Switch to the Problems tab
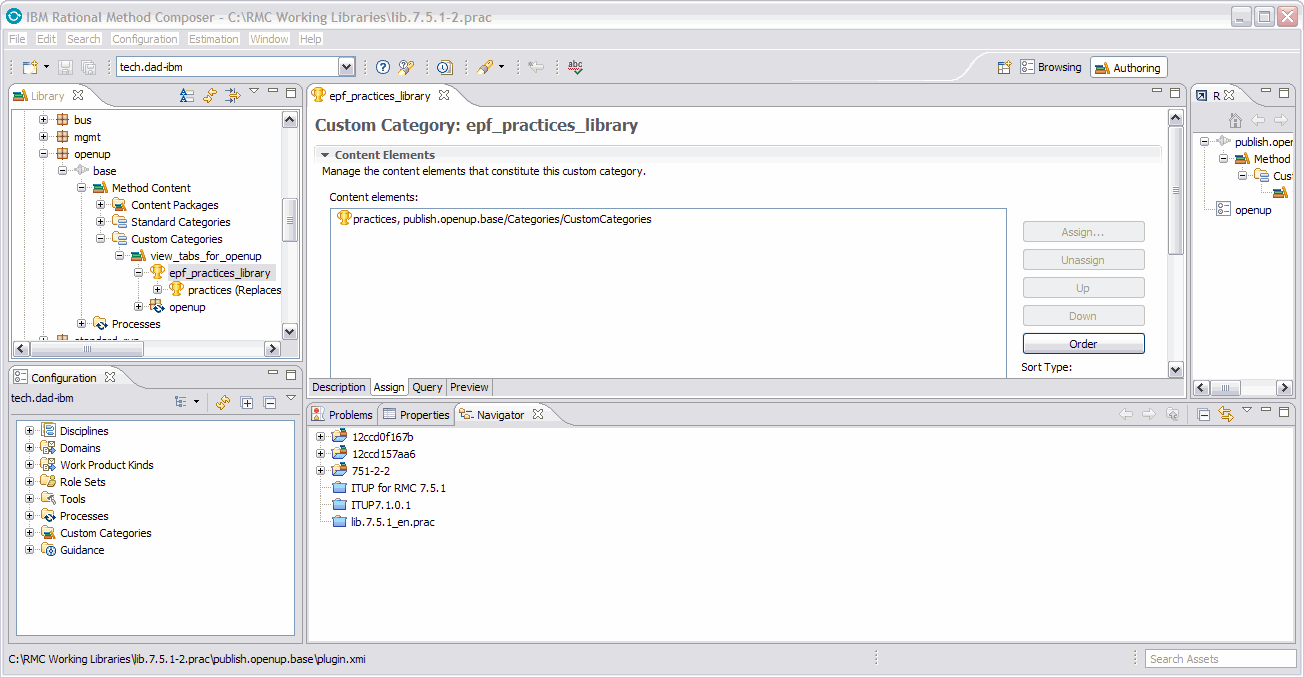Viewport: 1304px width, 678px height. [x=341, y=414]
